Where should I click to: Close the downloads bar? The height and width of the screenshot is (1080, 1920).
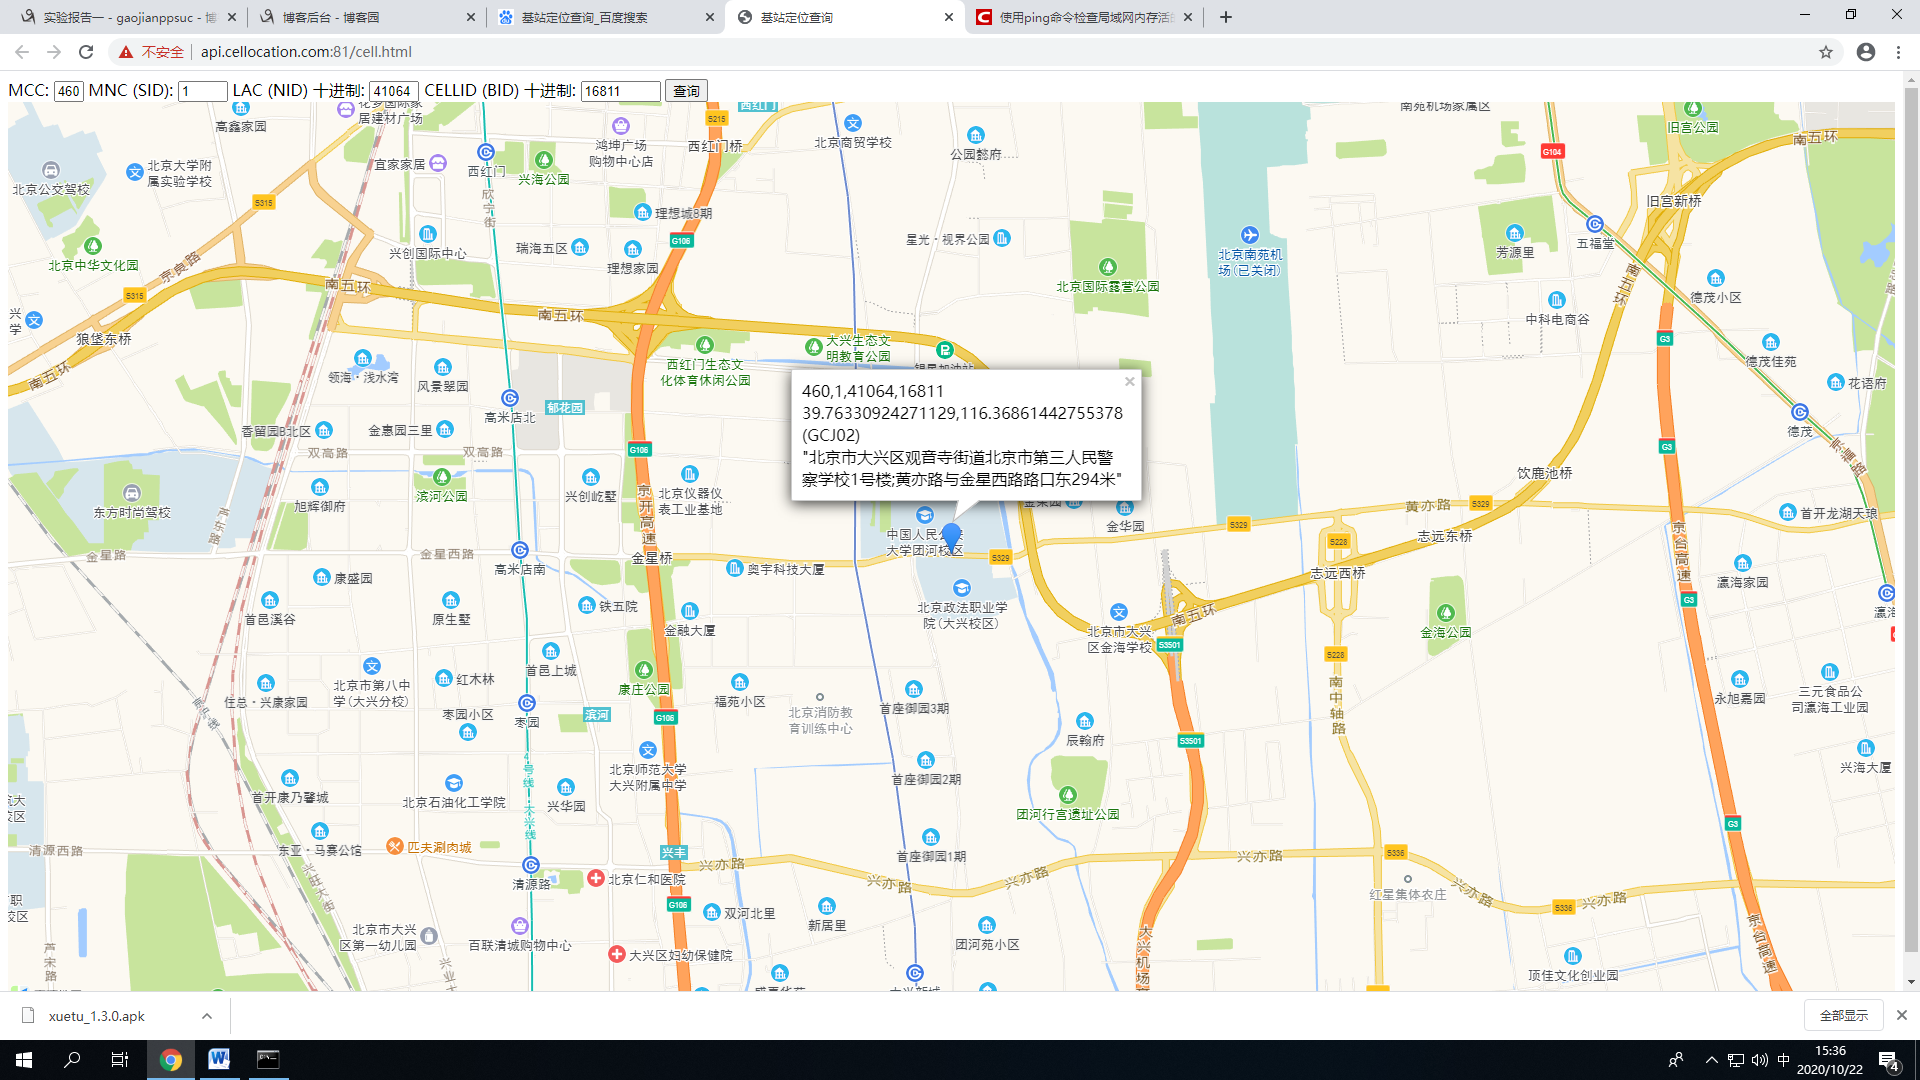tap(1902, 1015)
